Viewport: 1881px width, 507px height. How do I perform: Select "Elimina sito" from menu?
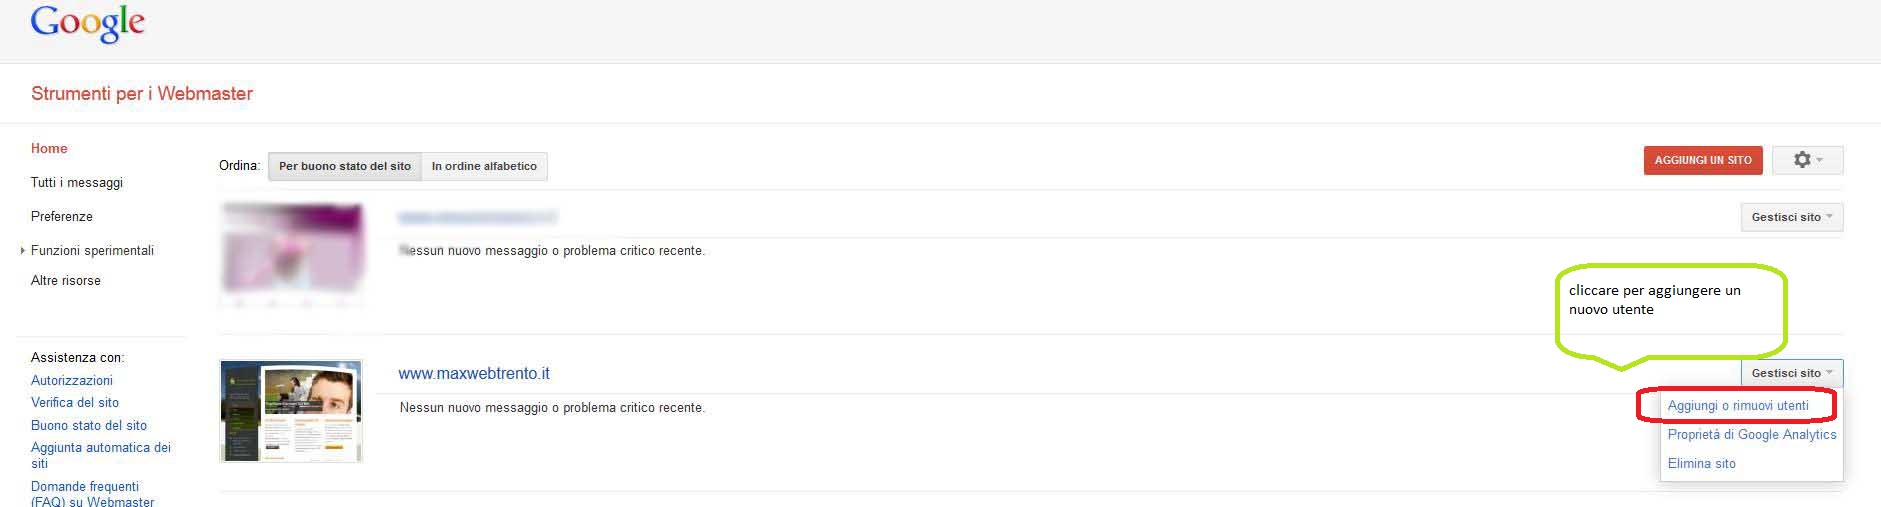pos(1701,464)
